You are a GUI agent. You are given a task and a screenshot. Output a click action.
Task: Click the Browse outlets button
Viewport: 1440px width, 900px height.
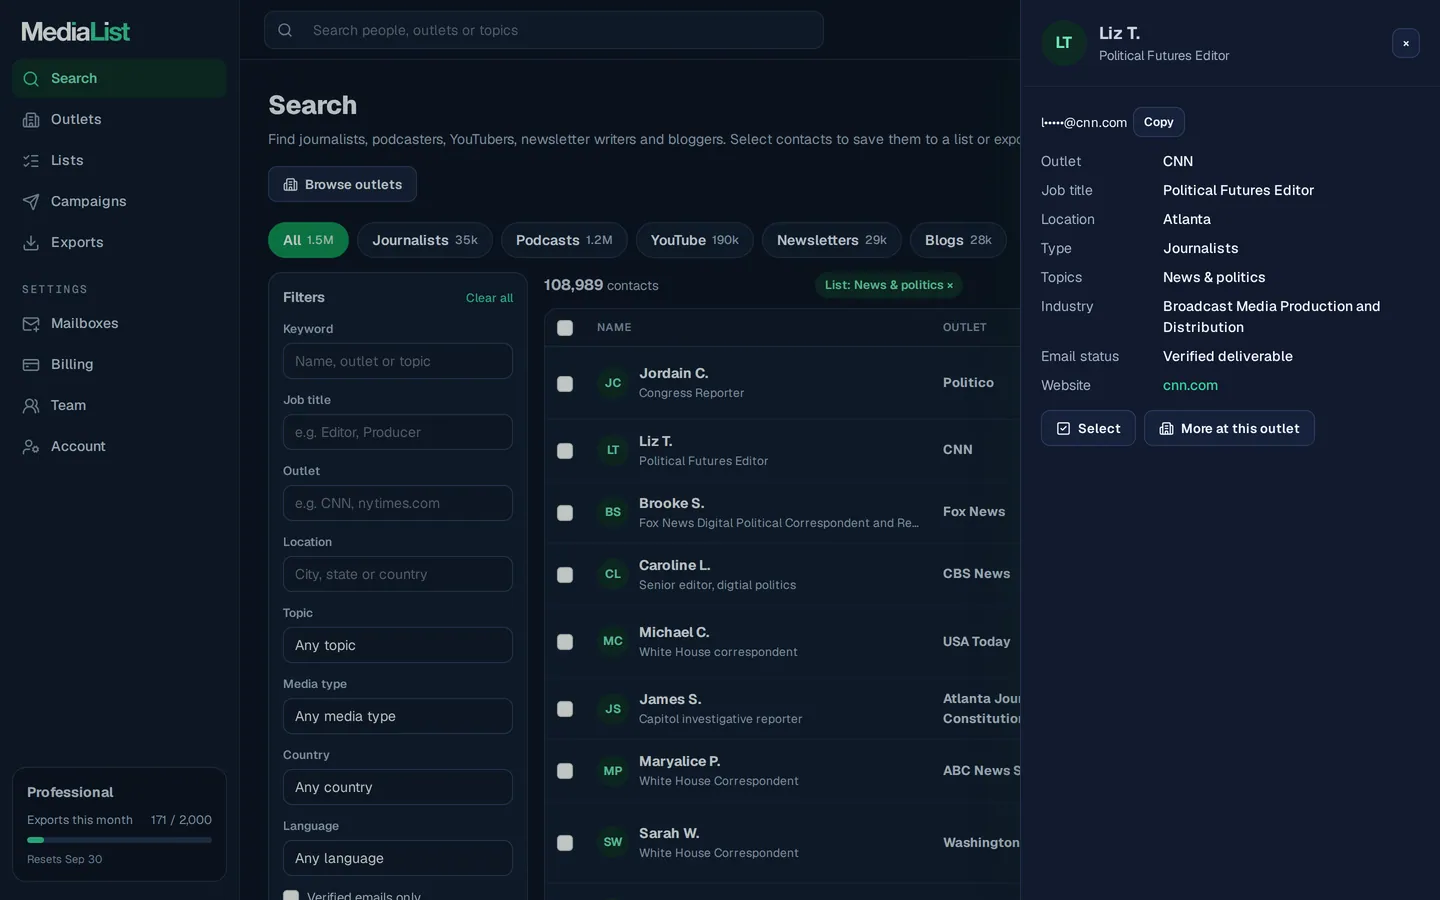[342, 184]
